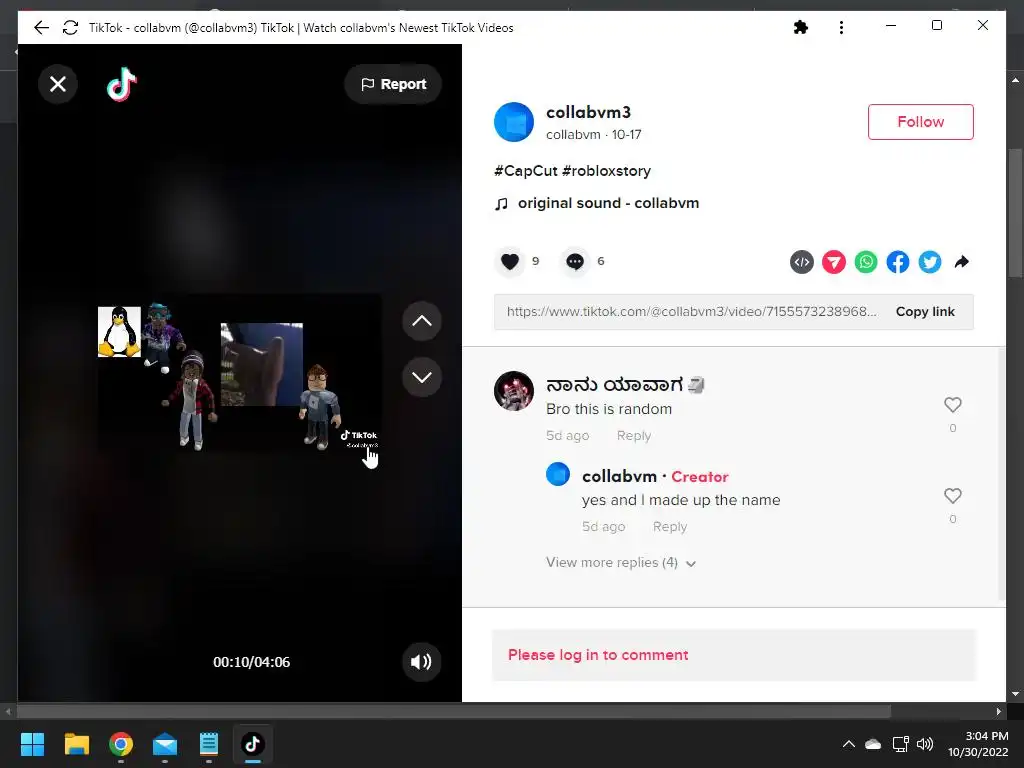Open more share options arrow
Screen dimensions: 1024x768
961,262
